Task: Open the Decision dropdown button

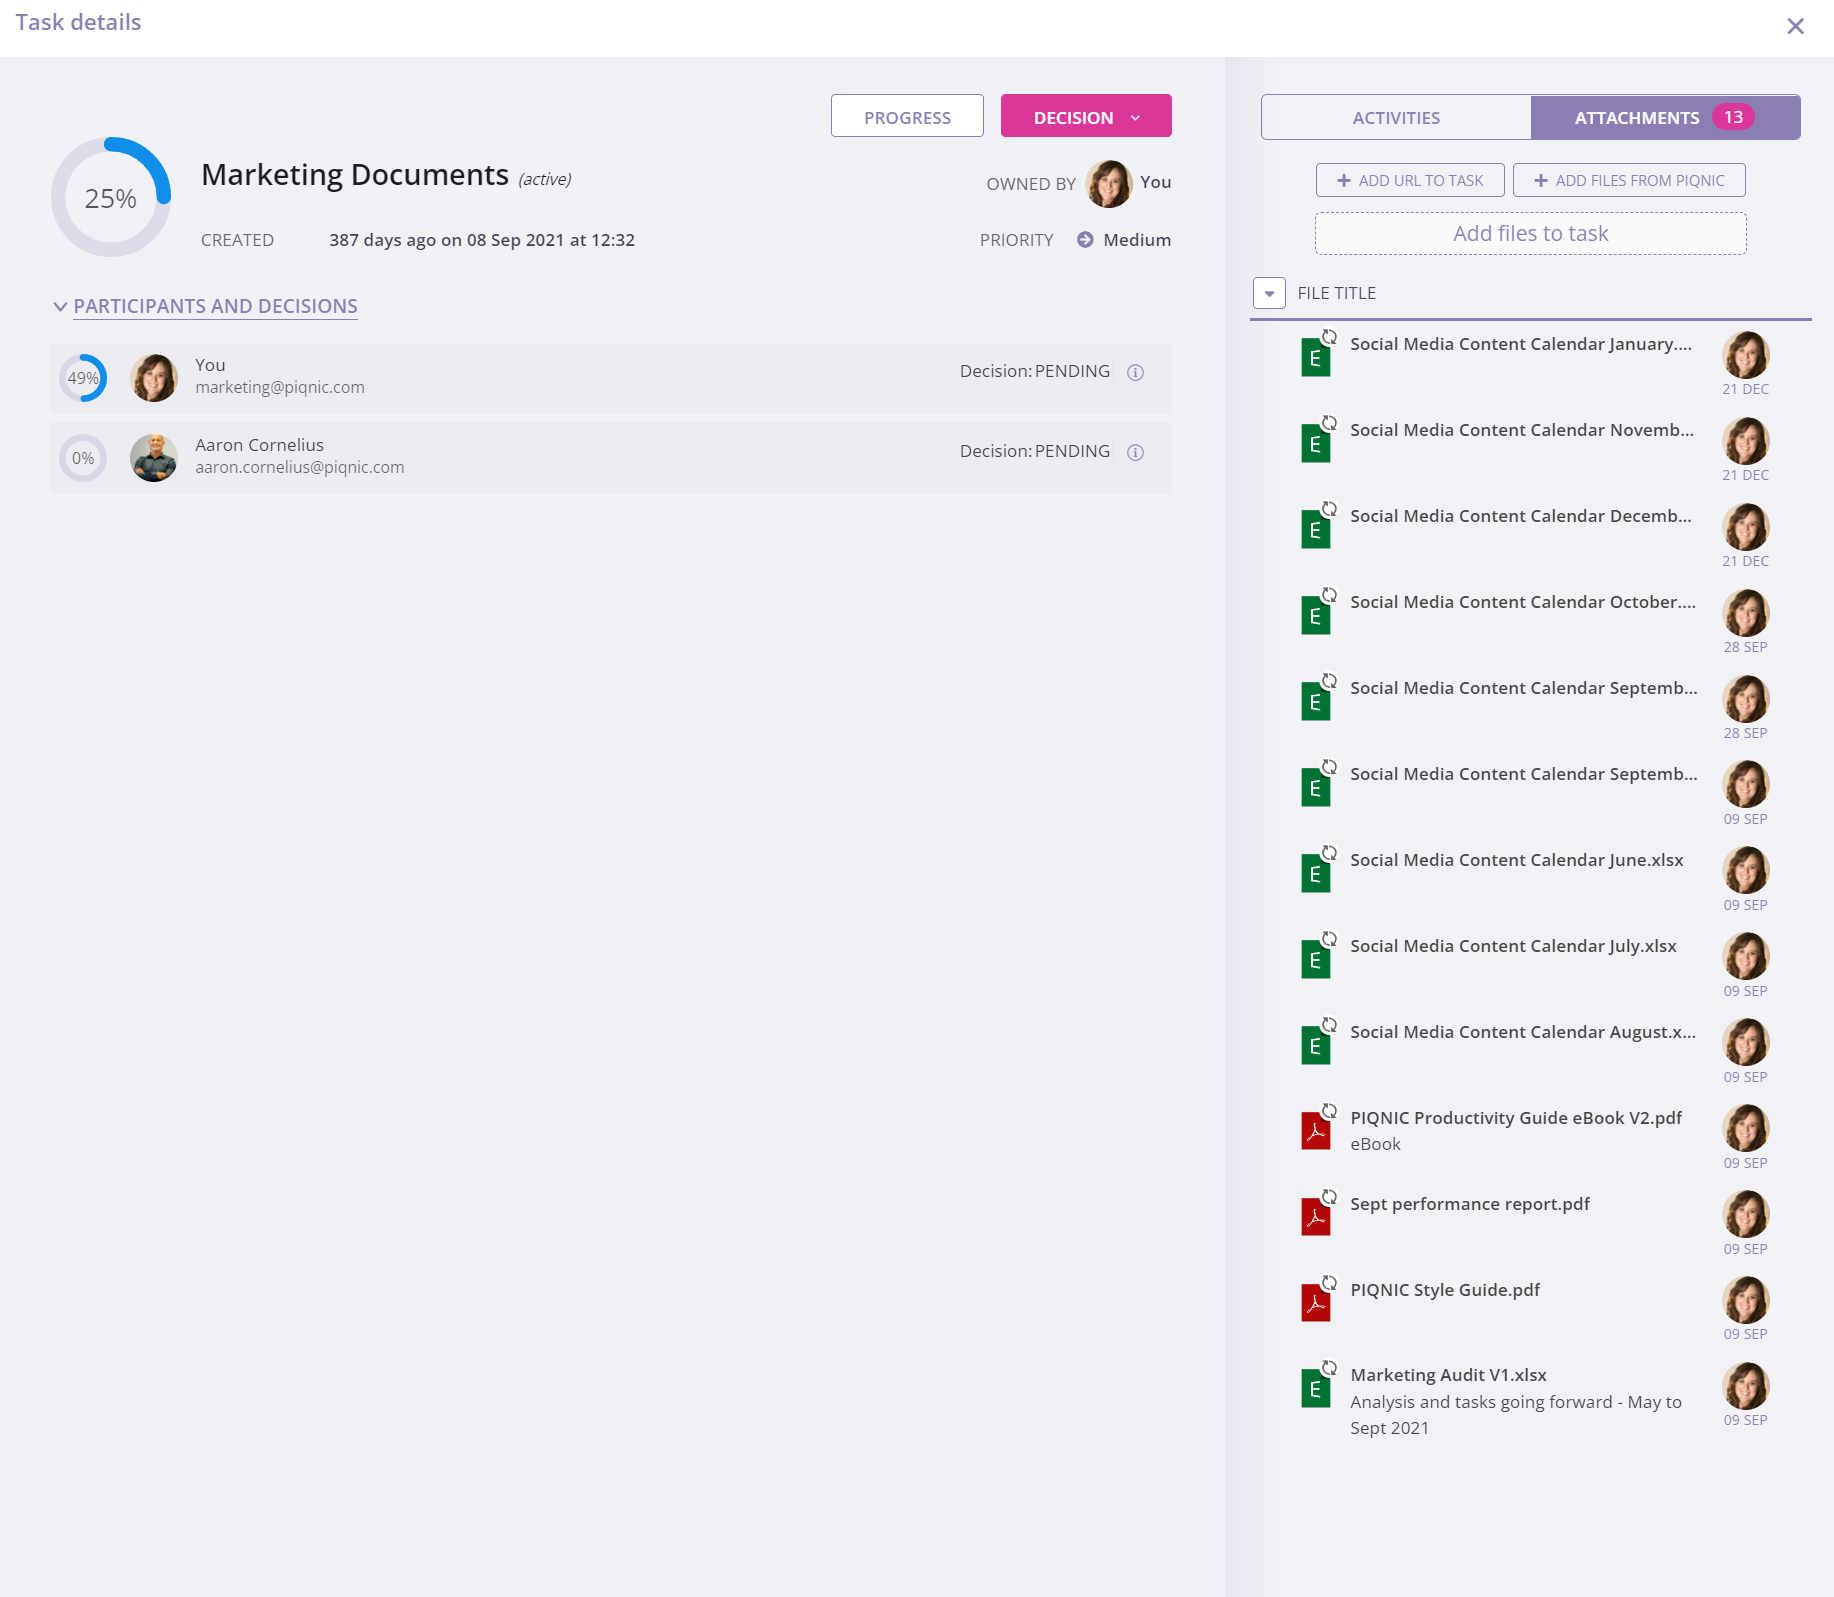Action: (1086, 117)
